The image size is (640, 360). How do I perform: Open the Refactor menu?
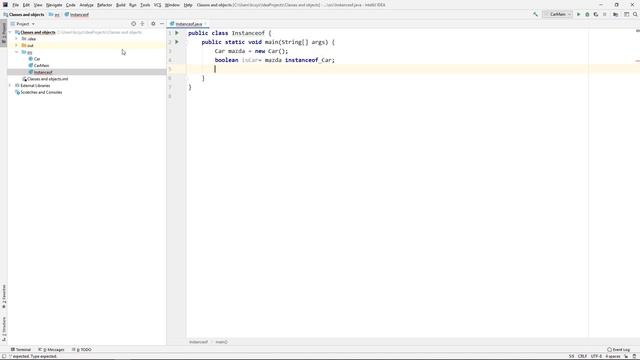104,5
